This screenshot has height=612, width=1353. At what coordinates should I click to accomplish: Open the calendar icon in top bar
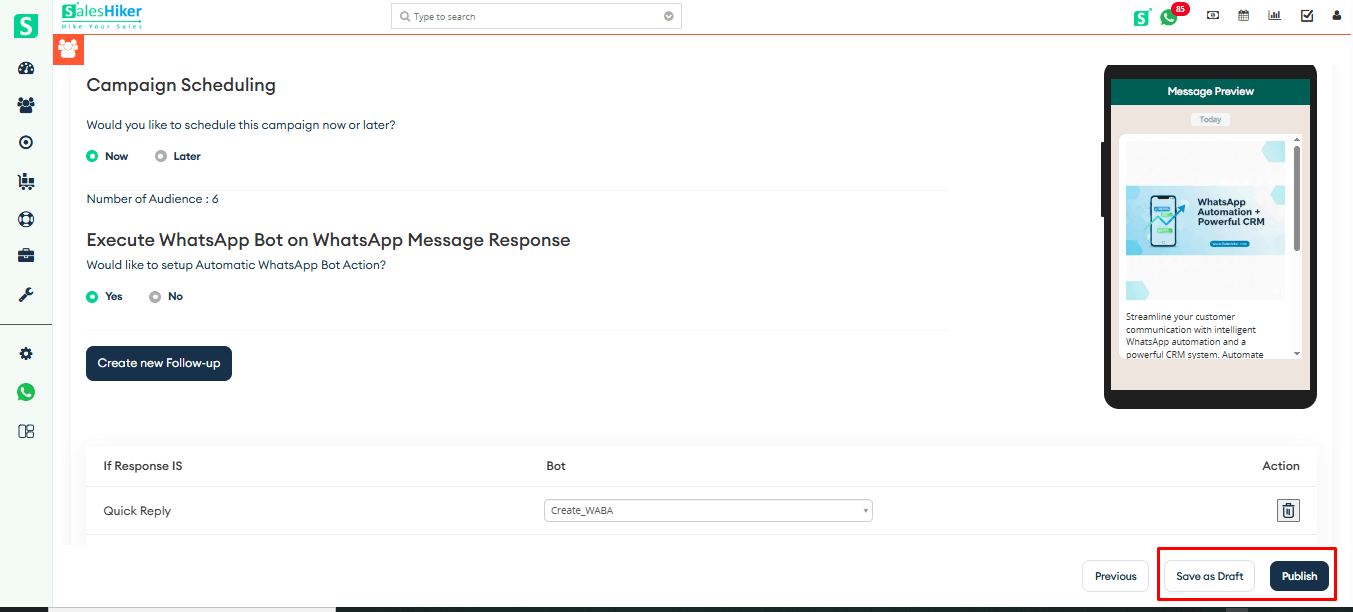[1243, 16]
